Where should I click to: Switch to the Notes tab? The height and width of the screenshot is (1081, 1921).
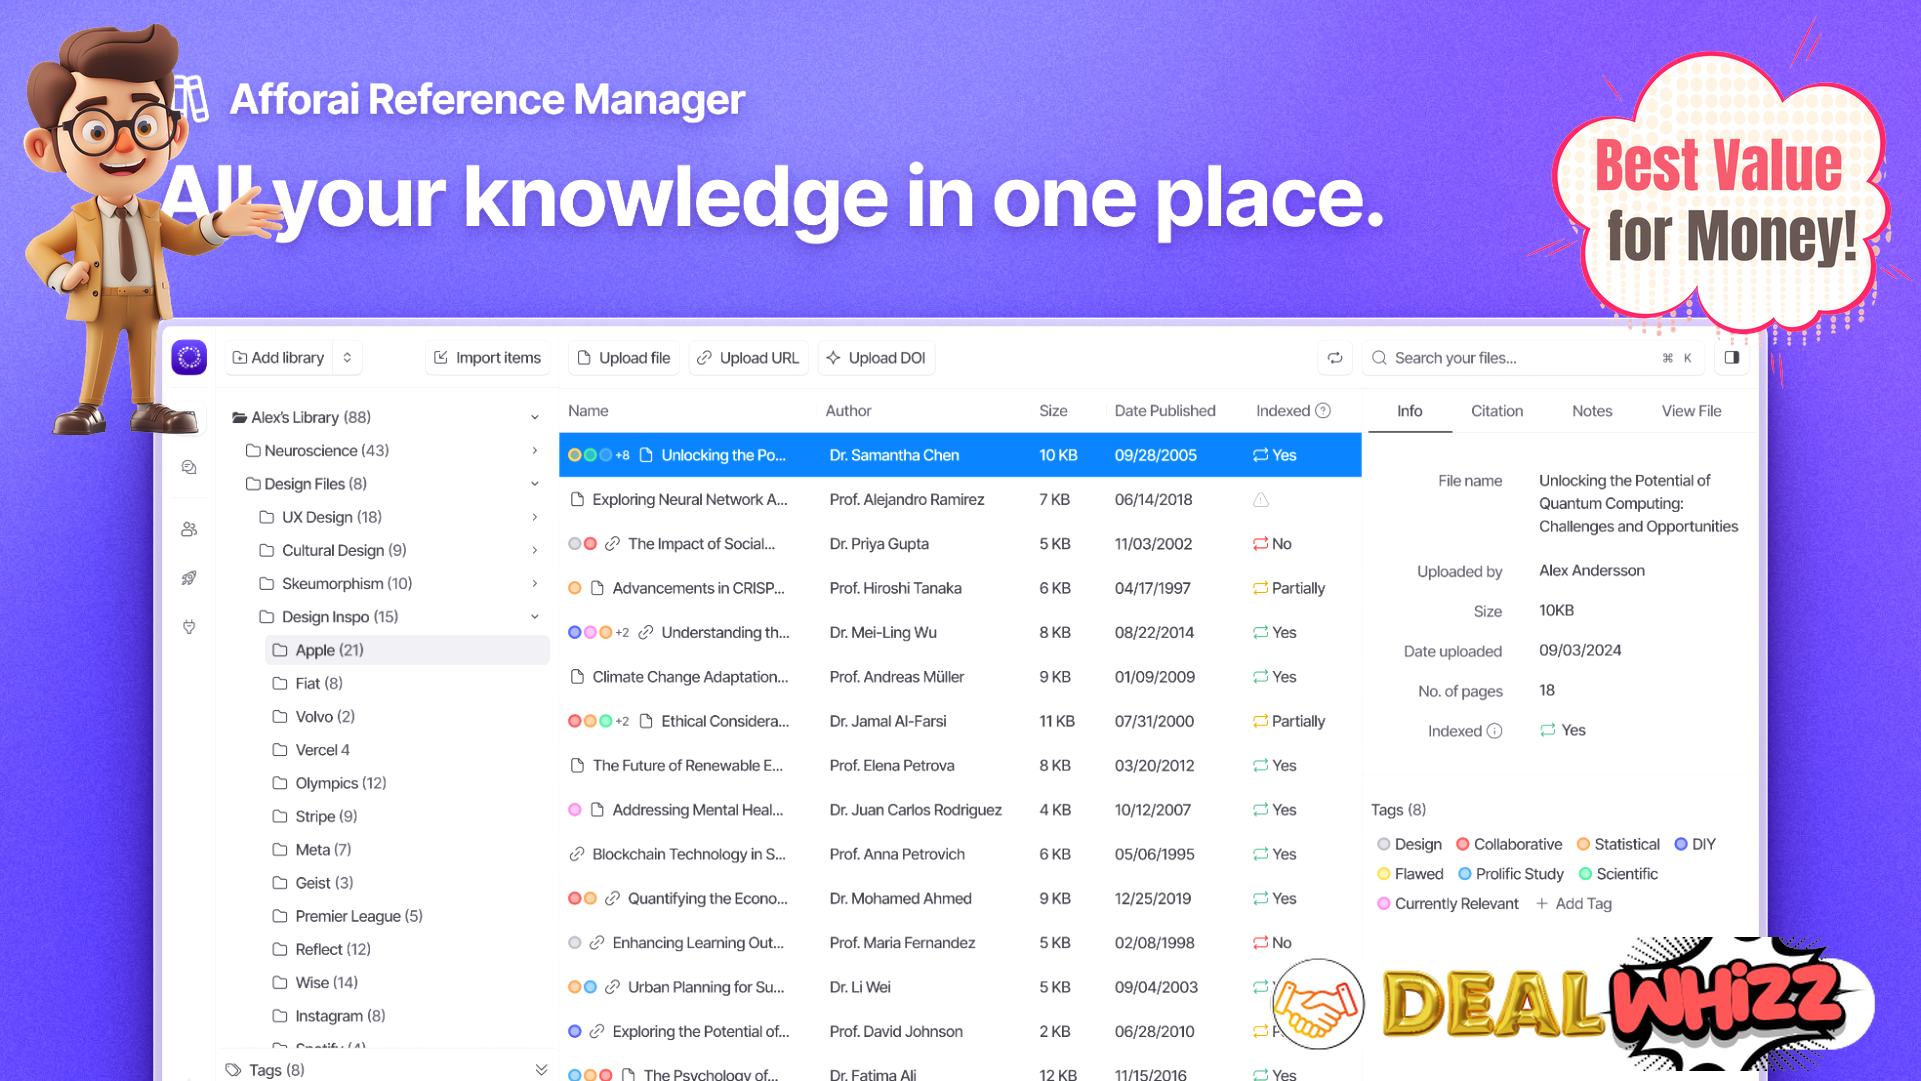tap(1591, 410)
